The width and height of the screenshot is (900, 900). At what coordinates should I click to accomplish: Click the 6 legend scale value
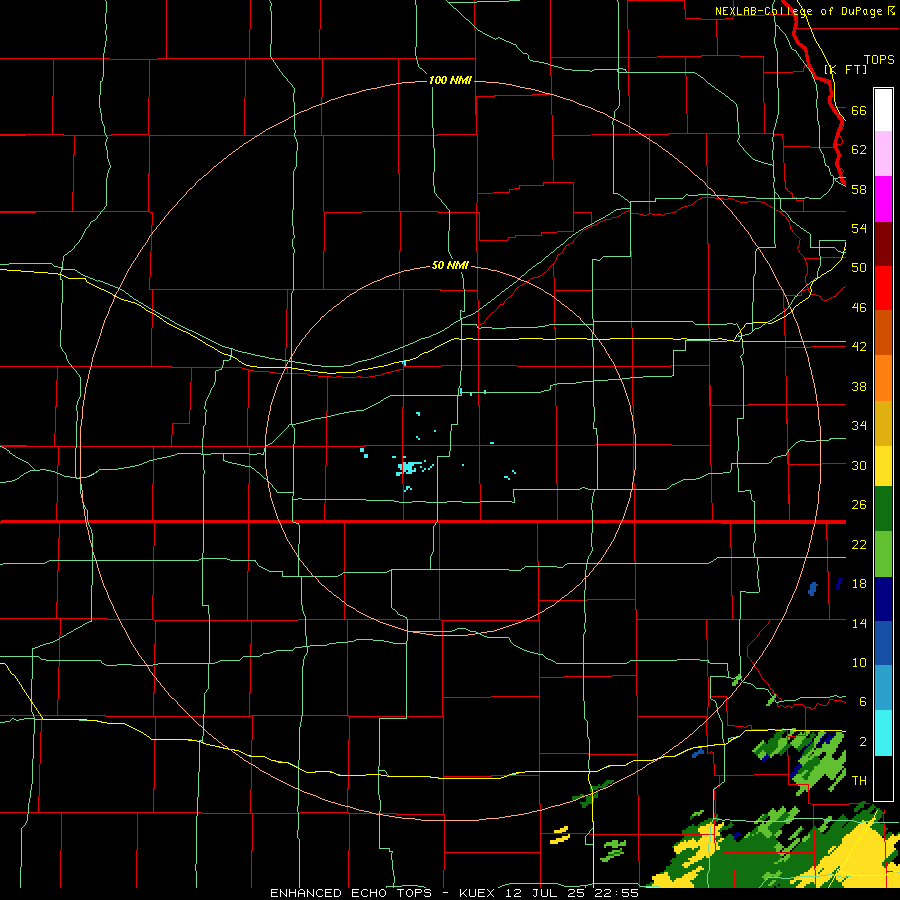pos(863,702)
